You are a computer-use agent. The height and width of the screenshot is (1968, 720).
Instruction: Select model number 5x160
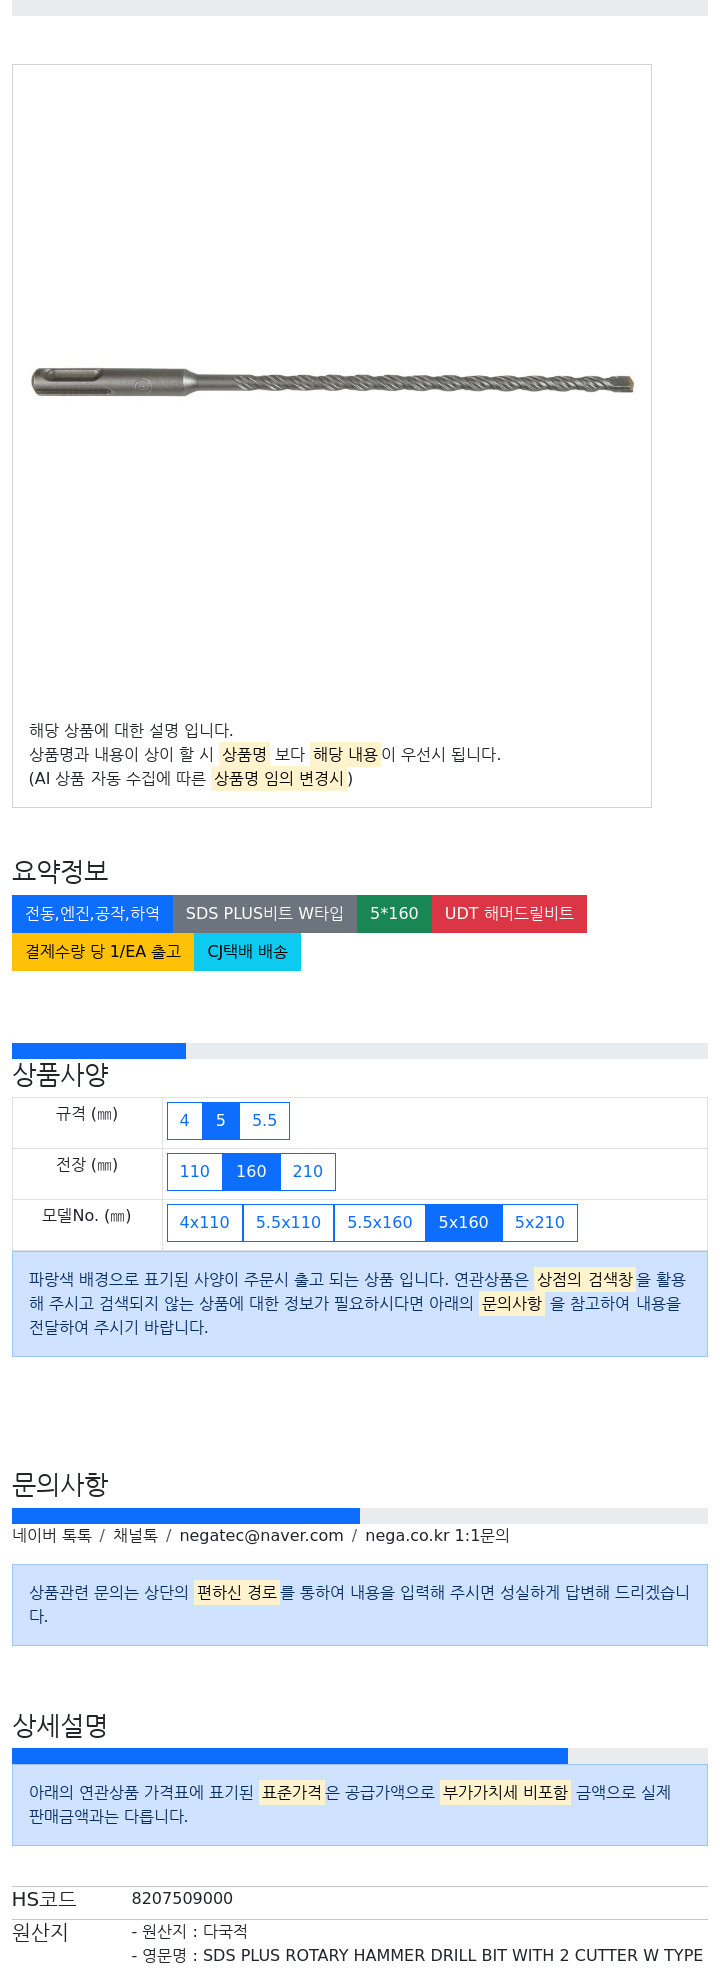click(464, 1223)
